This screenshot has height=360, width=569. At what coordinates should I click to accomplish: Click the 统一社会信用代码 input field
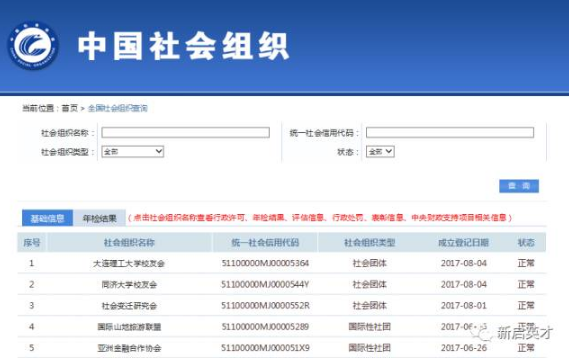pos(450,132)
